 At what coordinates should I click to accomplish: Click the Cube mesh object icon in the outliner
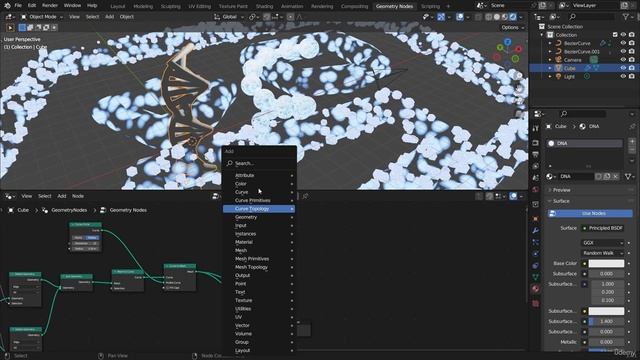(x=558, y=68)
